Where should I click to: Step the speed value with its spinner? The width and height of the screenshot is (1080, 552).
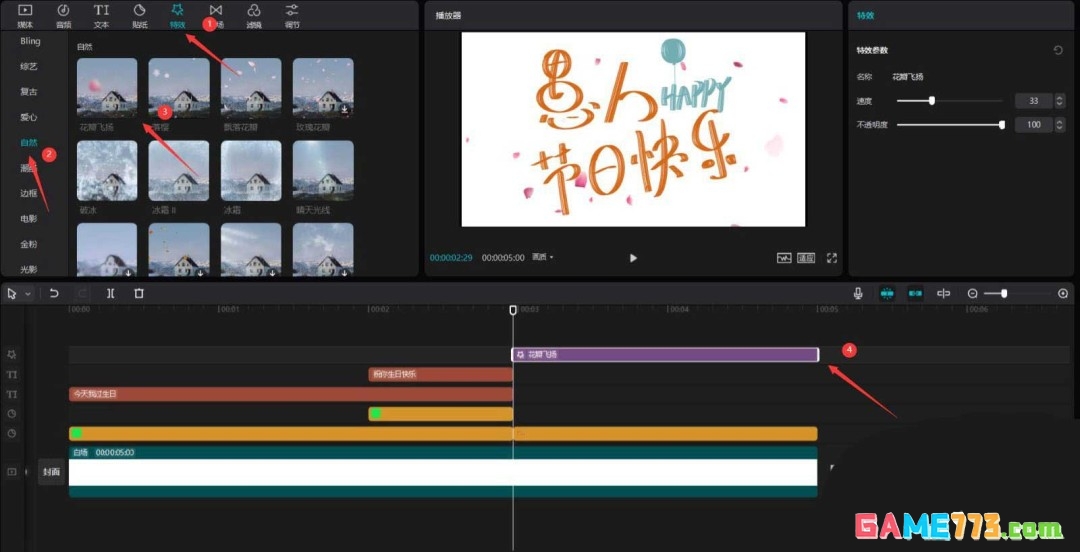1059,101
